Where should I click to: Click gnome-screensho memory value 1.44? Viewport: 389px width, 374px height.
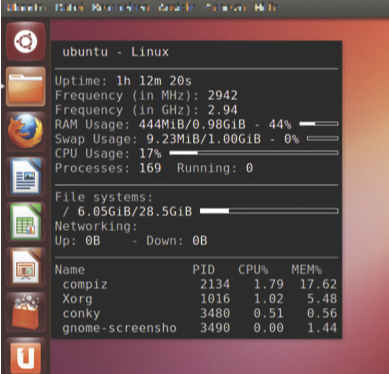point(322,328)
